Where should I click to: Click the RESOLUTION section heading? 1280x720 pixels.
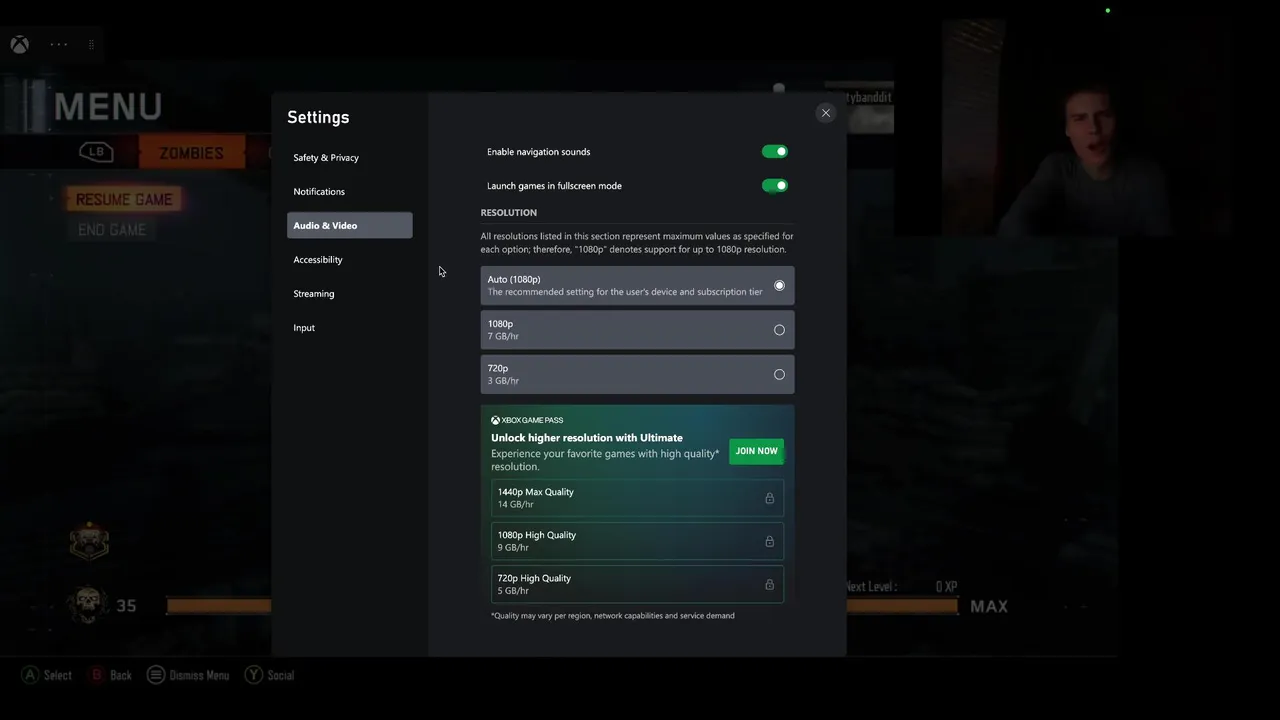point(509,213)
